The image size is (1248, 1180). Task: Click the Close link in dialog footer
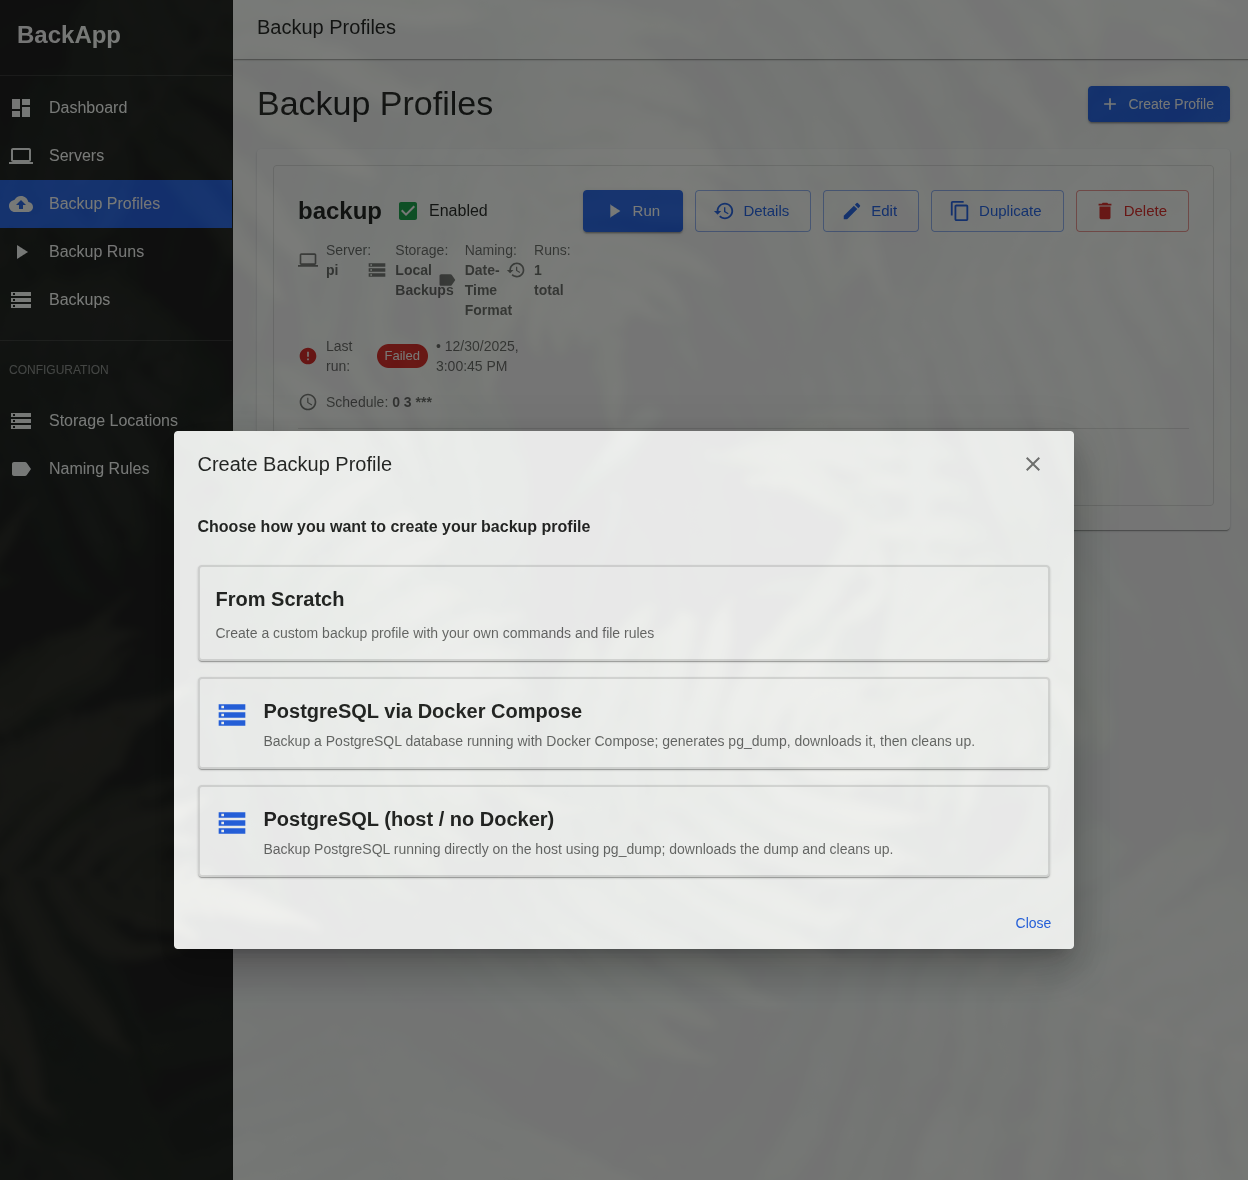(1033, 923)
